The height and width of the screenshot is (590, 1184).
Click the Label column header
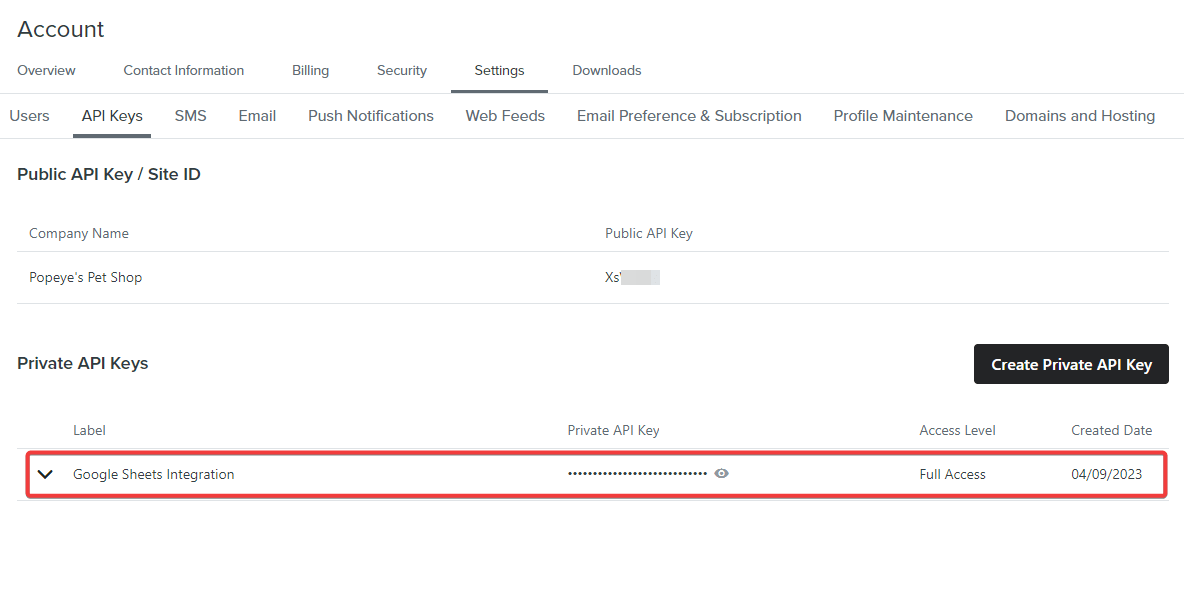coord(89,431)
